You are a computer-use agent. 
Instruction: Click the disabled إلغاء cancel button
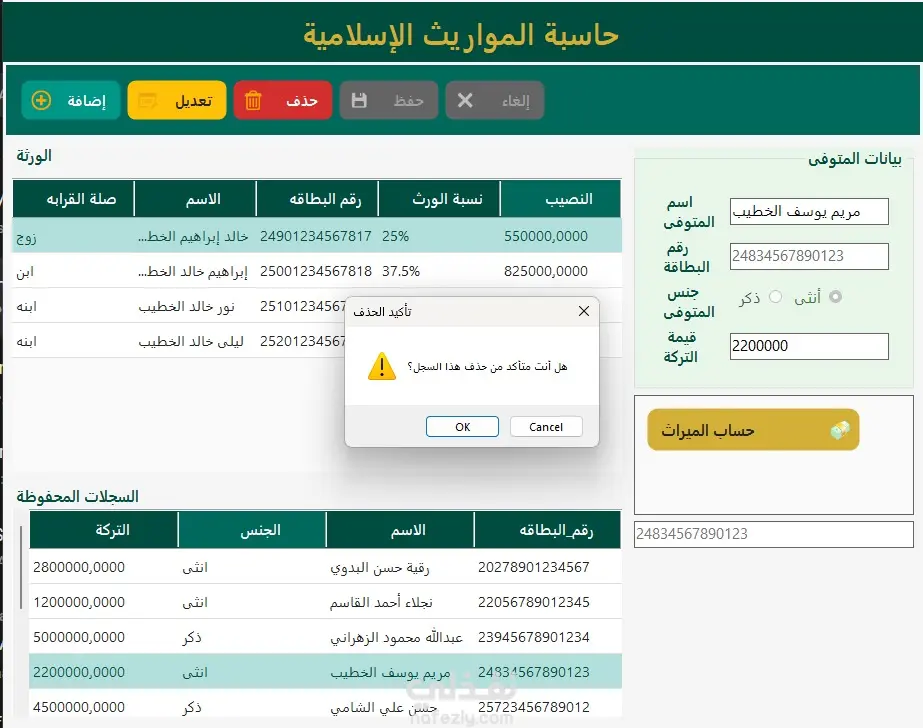(494, 101)
